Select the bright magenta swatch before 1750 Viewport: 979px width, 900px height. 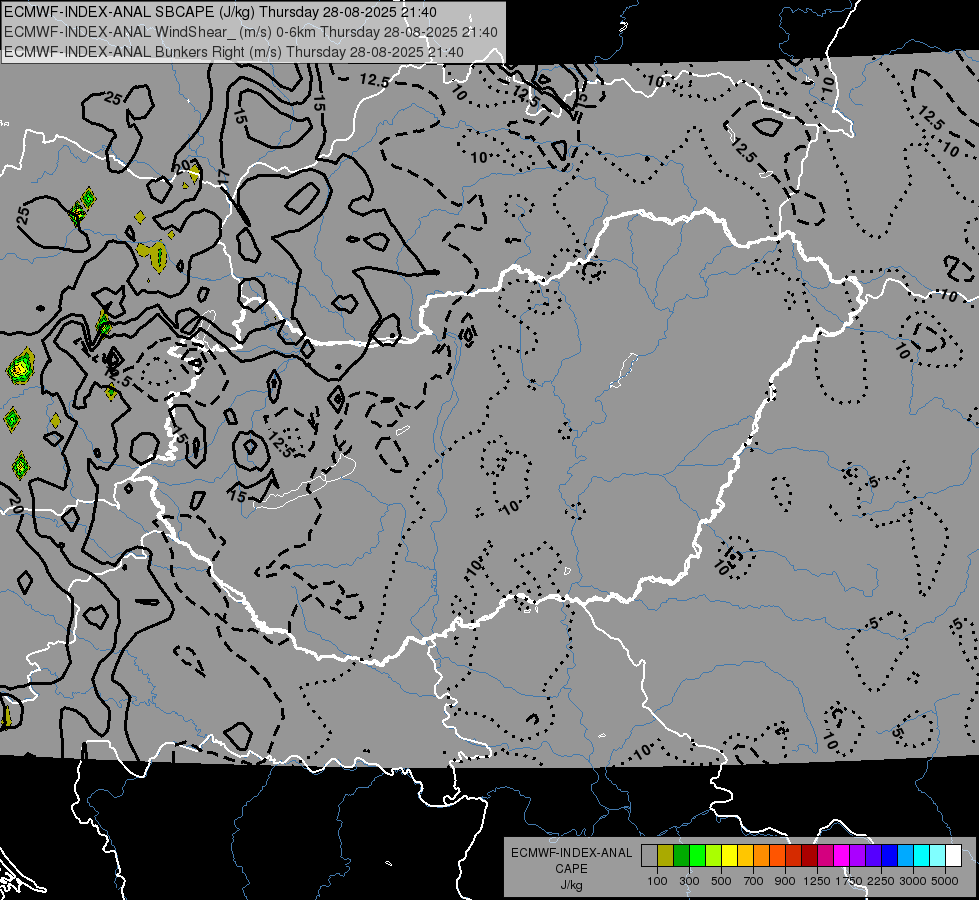click(x=842, y=856)
